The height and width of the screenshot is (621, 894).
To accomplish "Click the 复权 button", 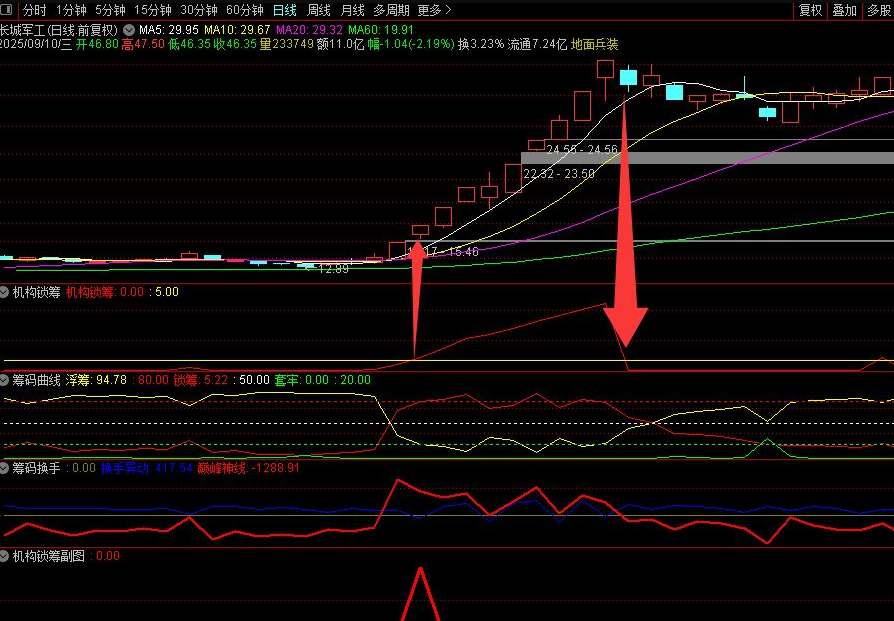I will [811, 10].
